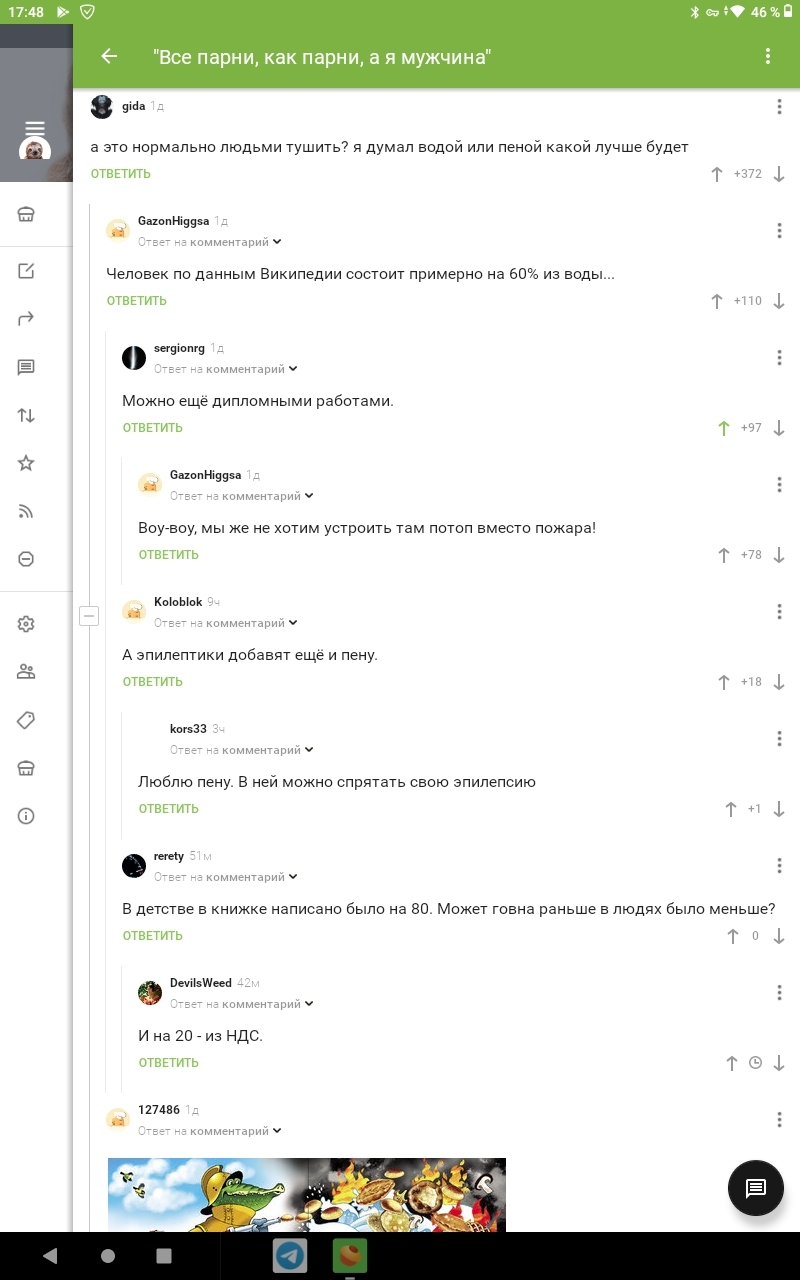The width and height of the screenshot is (800, 1280).
Task: Collapse the Koloblok comment thread
Action: pyautogui.click(x=89, y=616)
